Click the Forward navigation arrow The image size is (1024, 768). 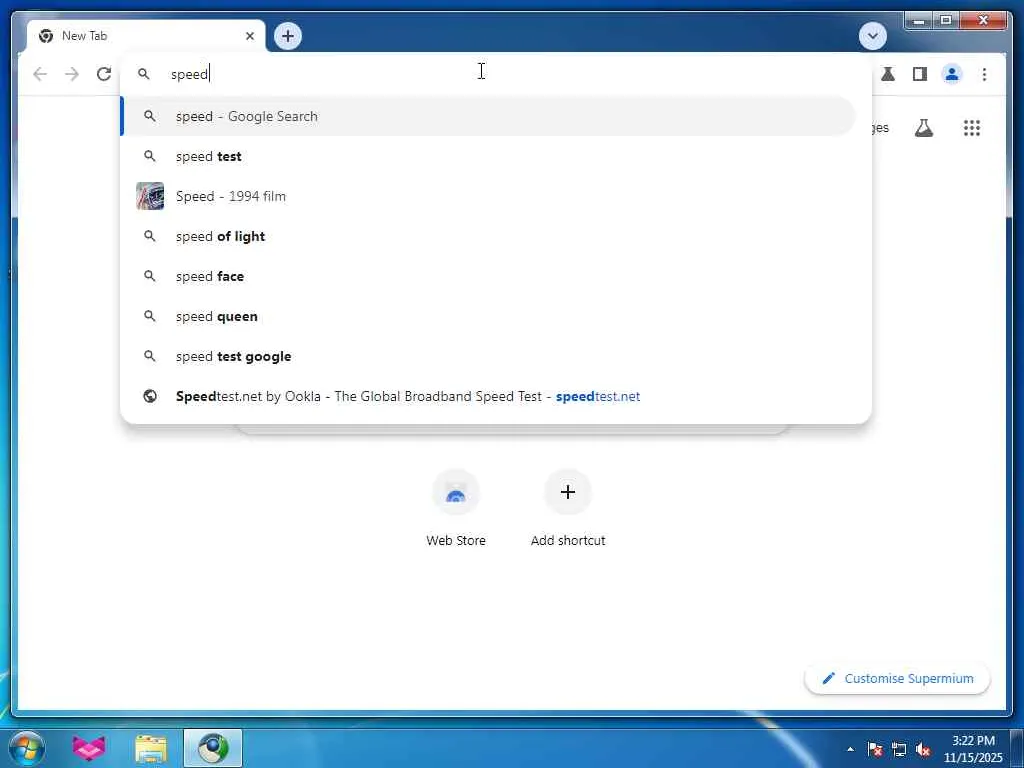point(72,74)
